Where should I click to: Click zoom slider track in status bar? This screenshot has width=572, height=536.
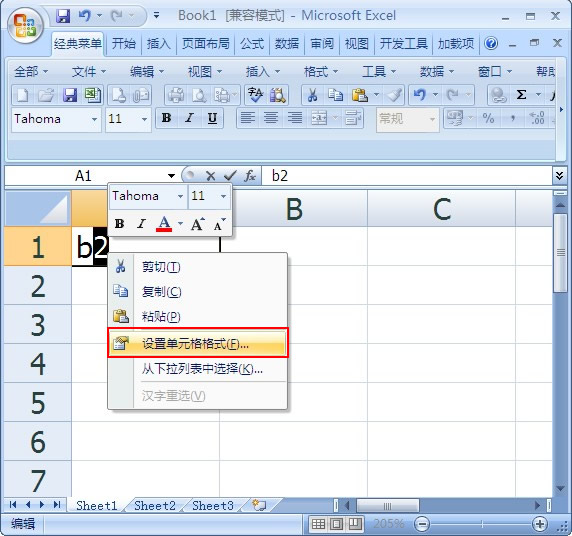(481, 525)
